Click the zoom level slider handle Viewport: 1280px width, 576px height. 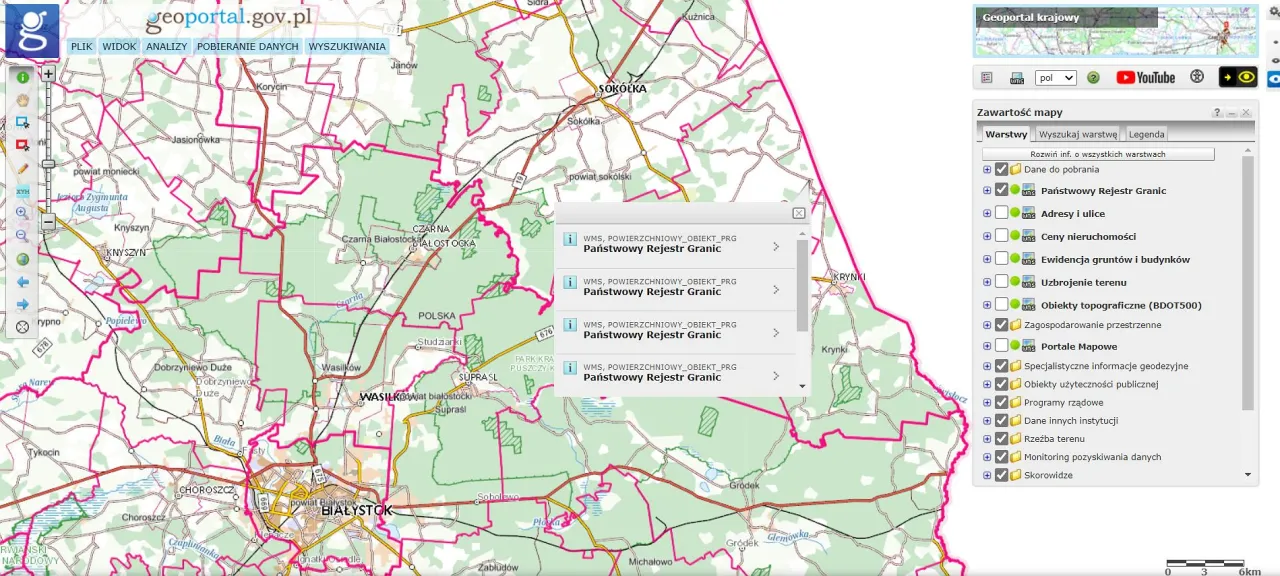click(48, 163)
